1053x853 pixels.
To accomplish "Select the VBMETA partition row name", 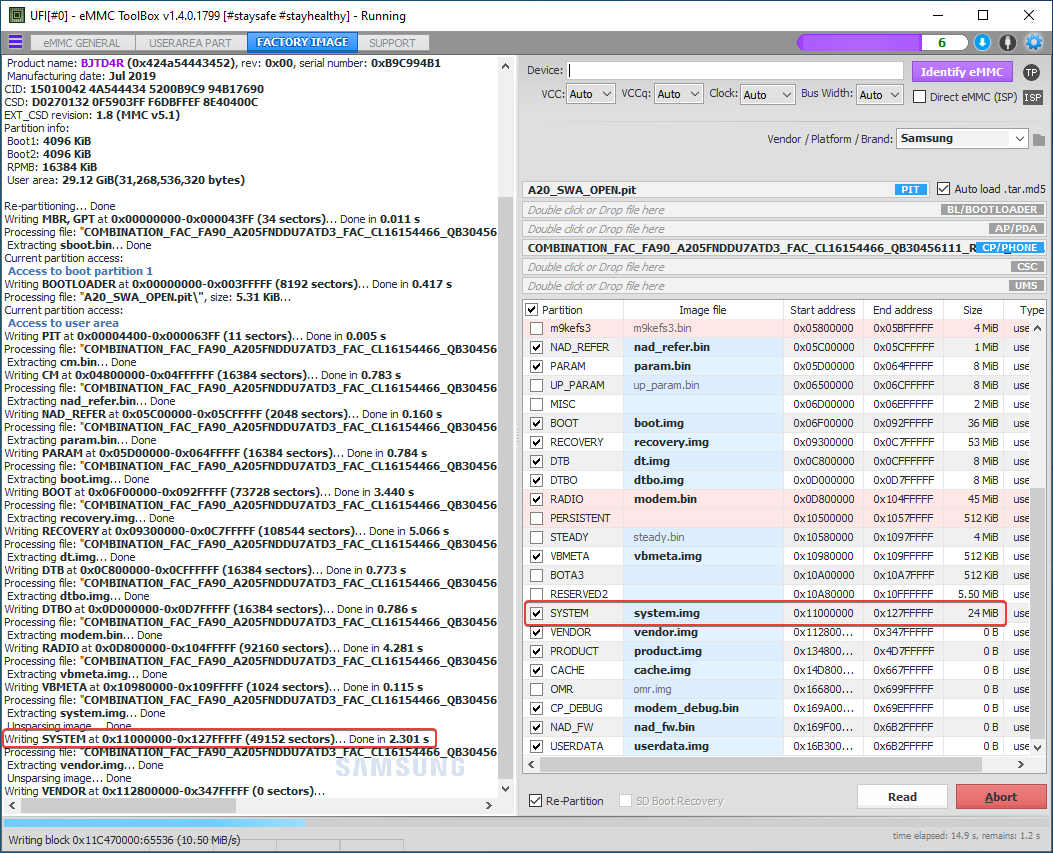I will pyautogui.click(x=569, y=556).
